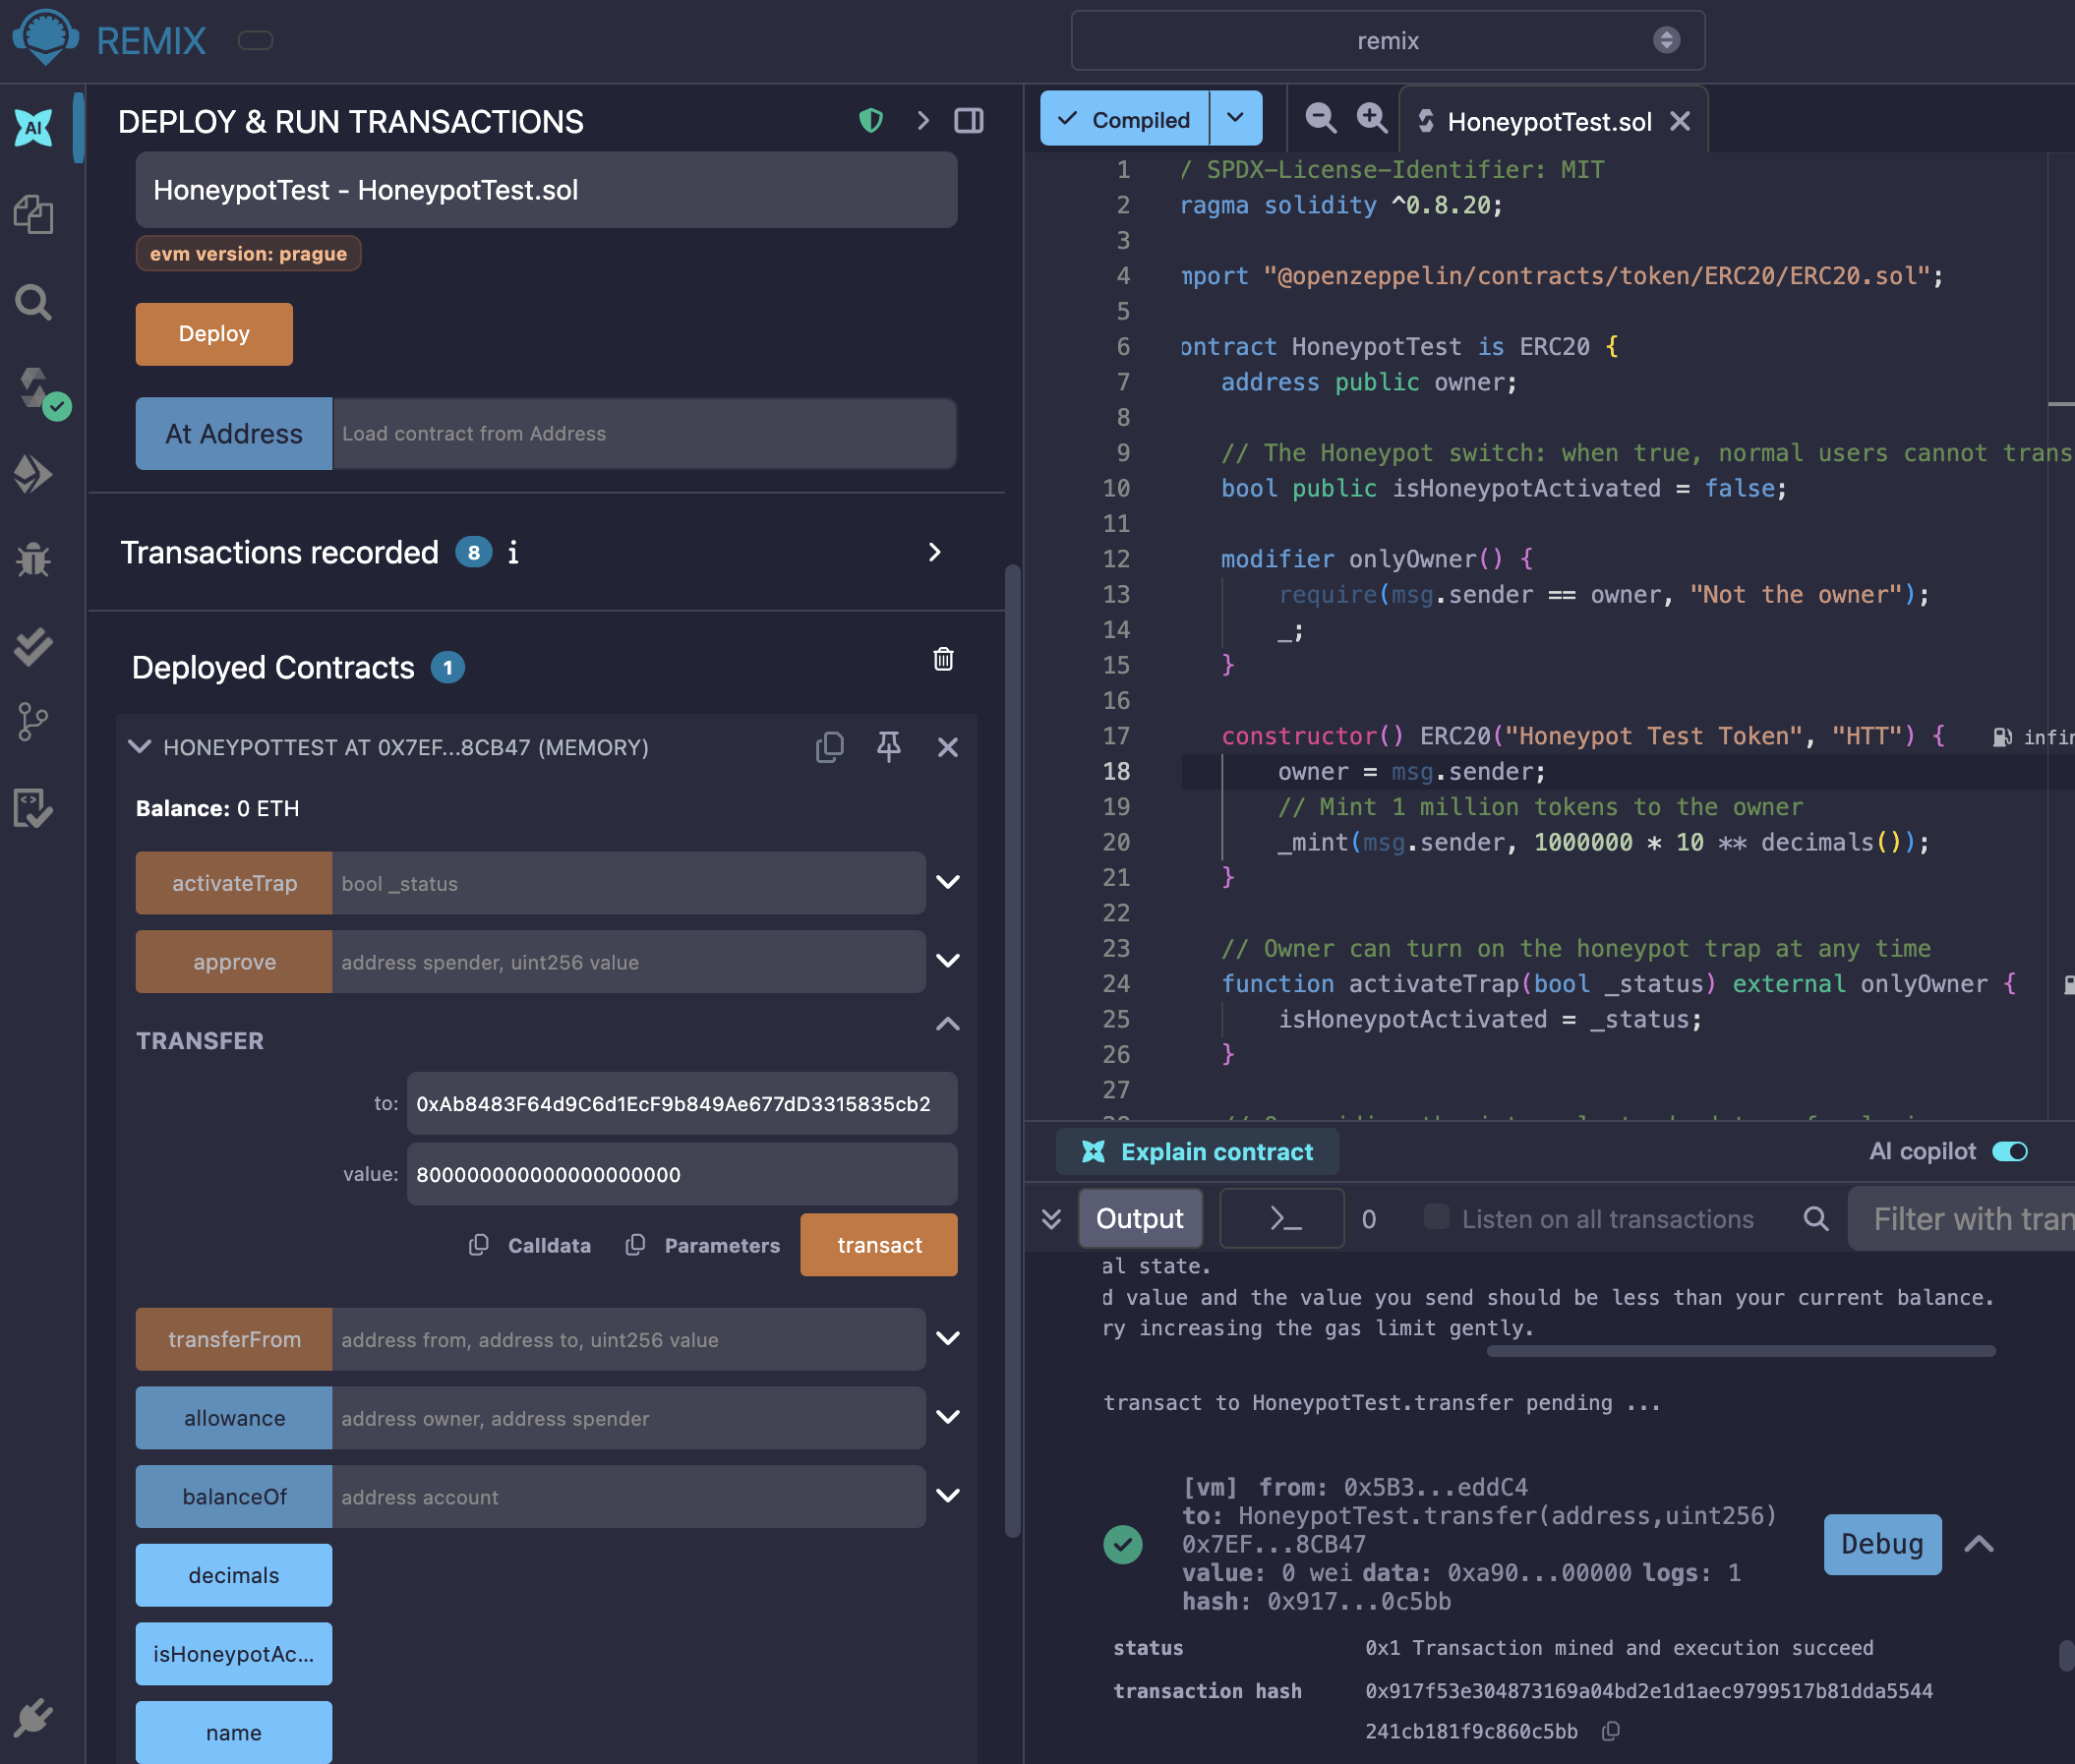Open the RemixAI assistant in the sidebar
The width and height of the screenshot is (2075, 1764).
pyautogui.click(x=33, y=127)
